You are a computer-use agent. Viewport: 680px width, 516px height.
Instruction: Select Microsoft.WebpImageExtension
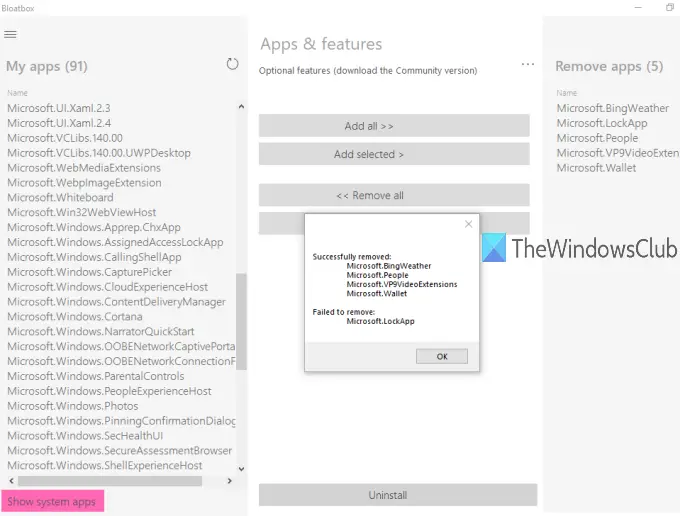[x=85, y=183]
